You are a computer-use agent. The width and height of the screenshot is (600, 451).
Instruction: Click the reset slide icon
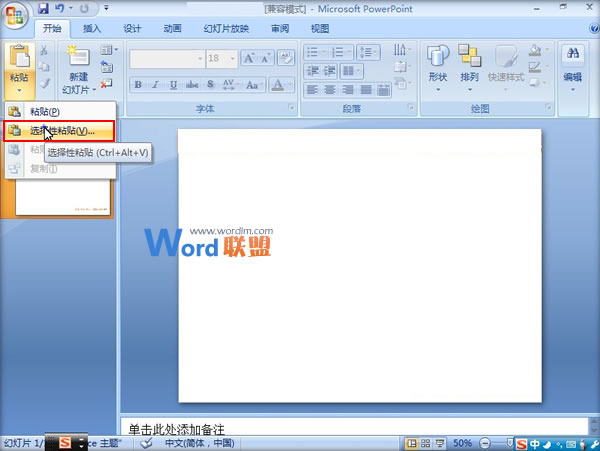(x=107, y=67)
